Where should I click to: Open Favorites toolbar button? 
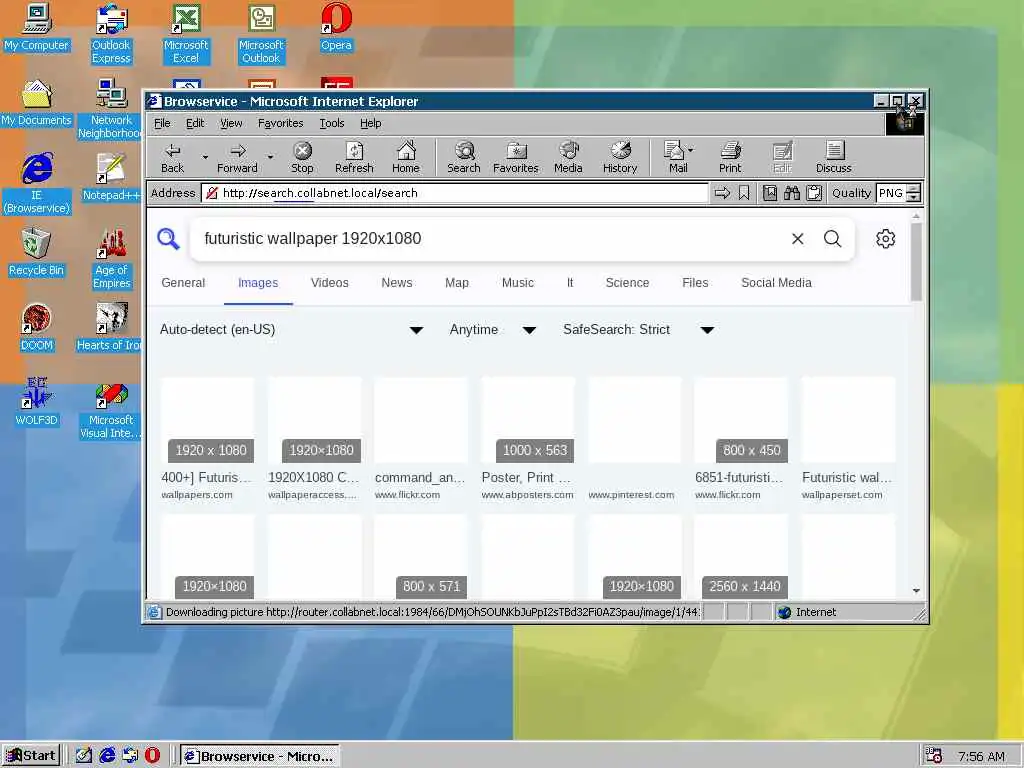coord(516,158)
